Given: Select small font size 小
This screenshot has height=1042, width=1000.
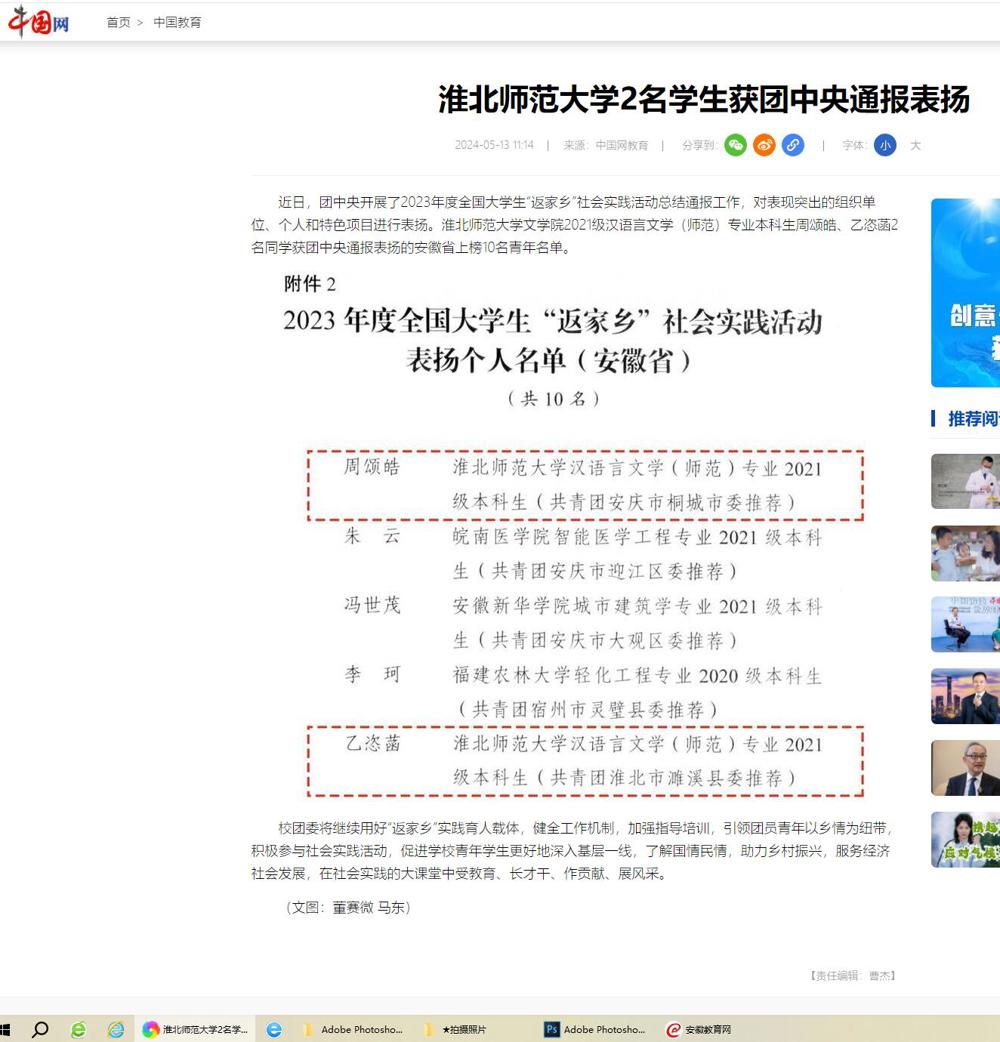Looking at the screenshot, I should 885,145.
